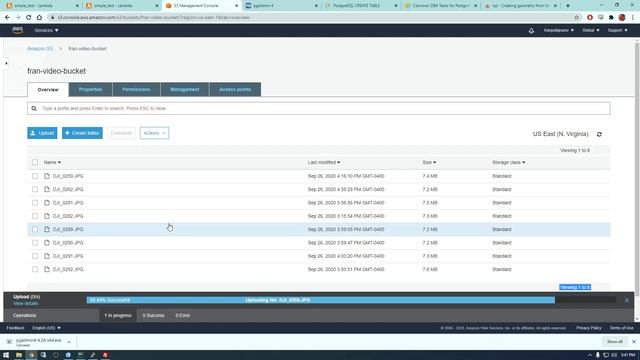Open Chrome three-dot menu
Viewport: 640px width, 360px height.
633,18
